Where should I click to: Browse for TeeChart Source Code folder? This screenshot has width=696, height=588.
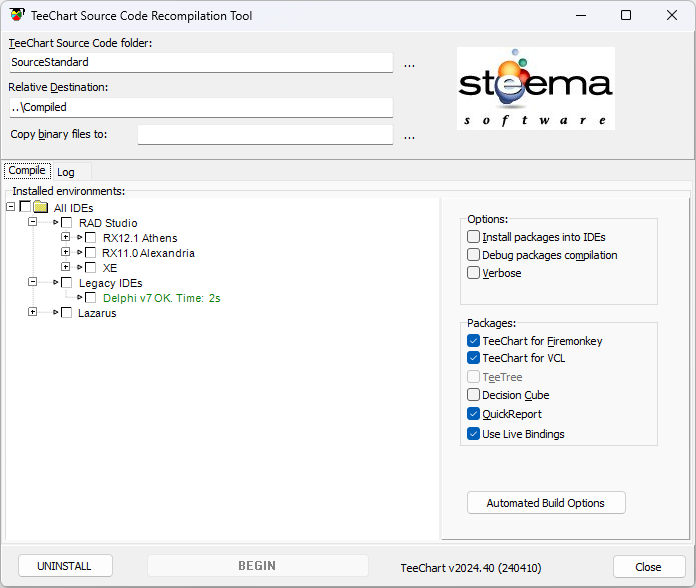tap(409, 65)
